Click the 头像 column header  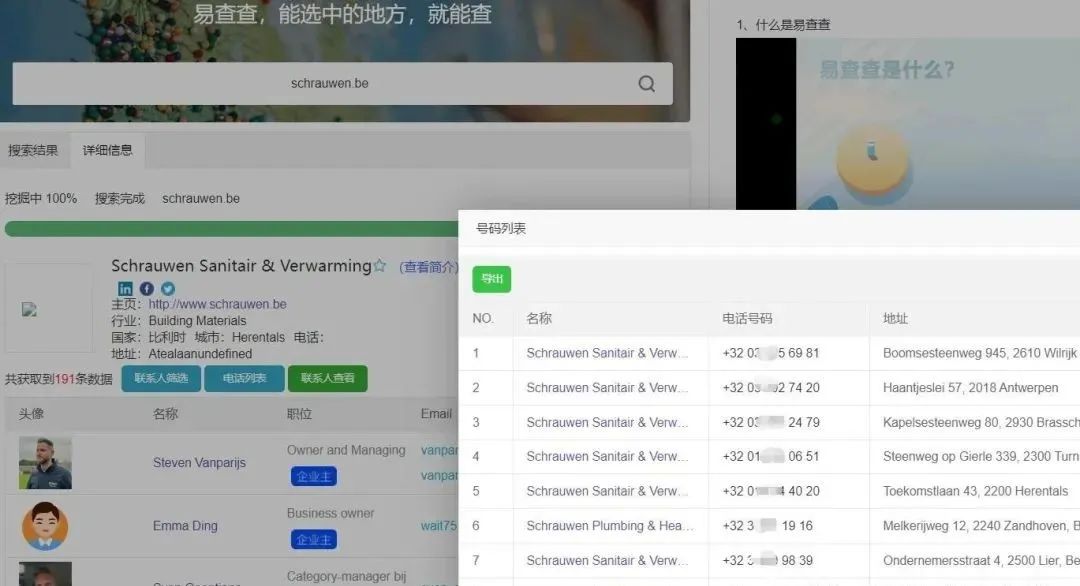click(31, 414)
